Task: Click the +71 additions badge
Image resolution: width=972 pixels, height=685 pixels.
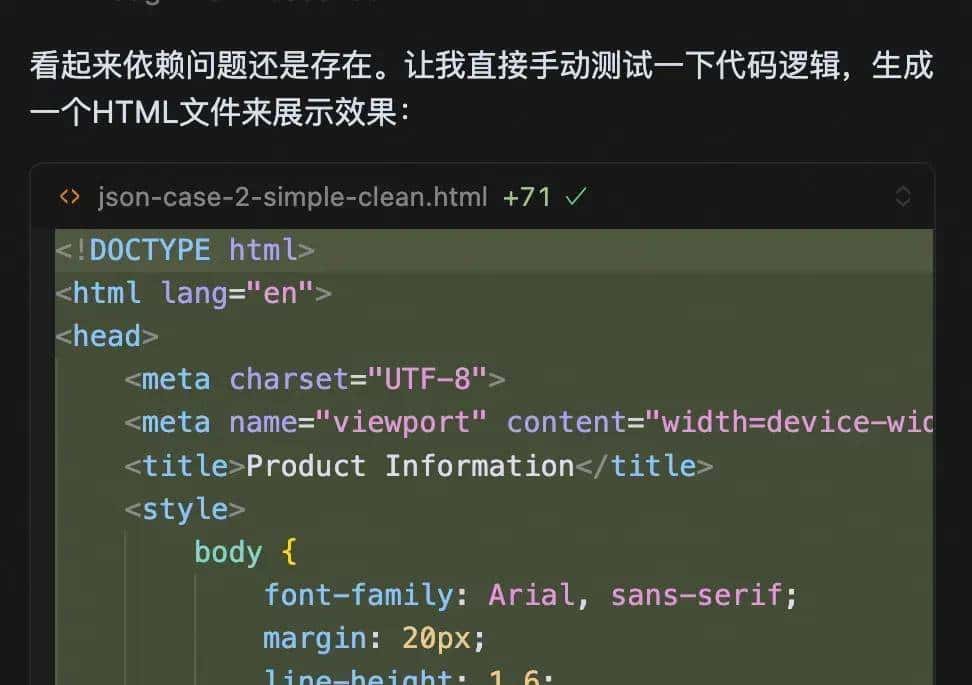Action: click(x=525, y=196)
